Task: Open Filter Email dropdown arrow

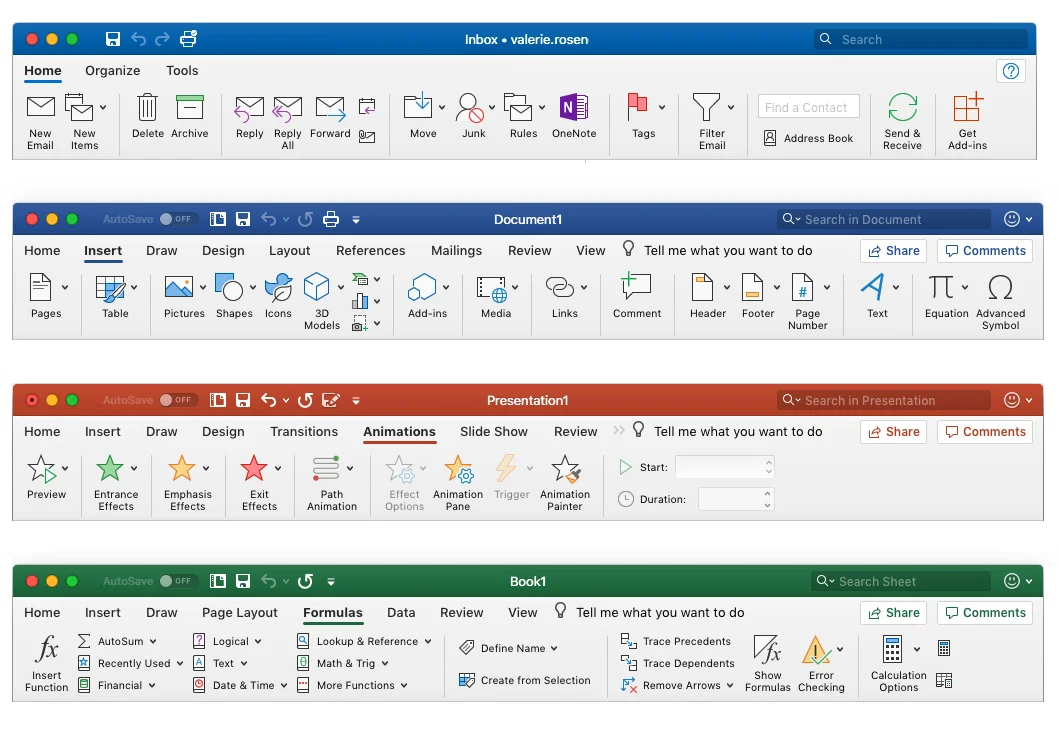Action: (731, 107)
